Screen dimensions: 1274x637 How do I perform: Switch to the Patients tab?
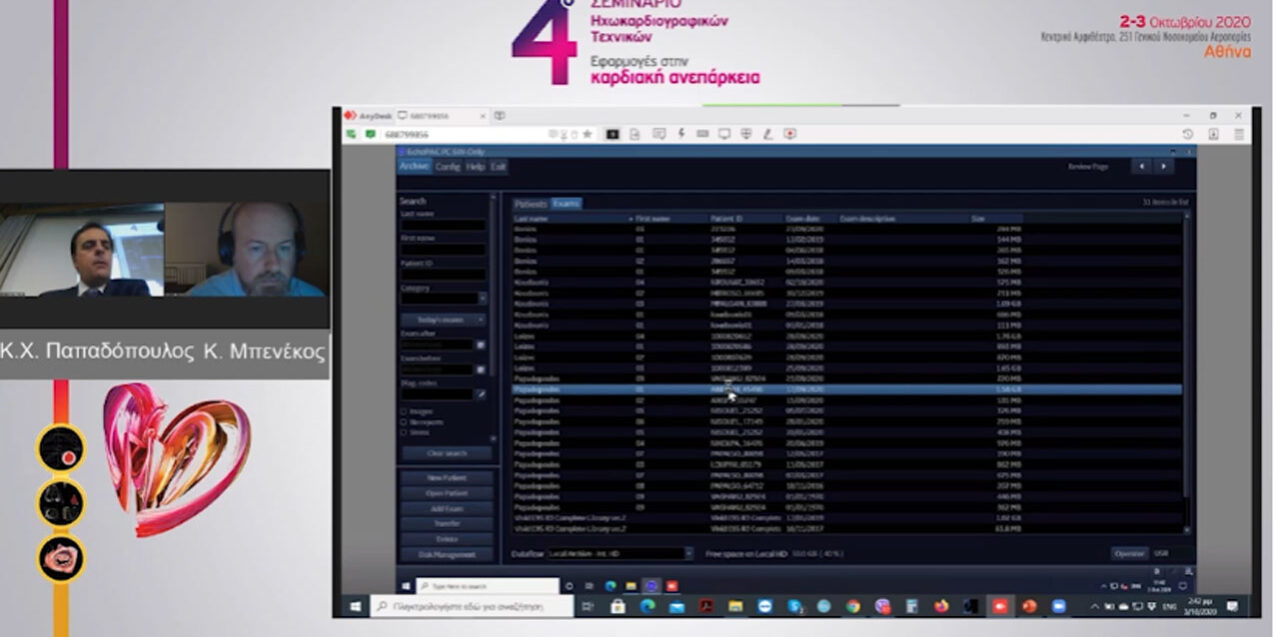530,204
